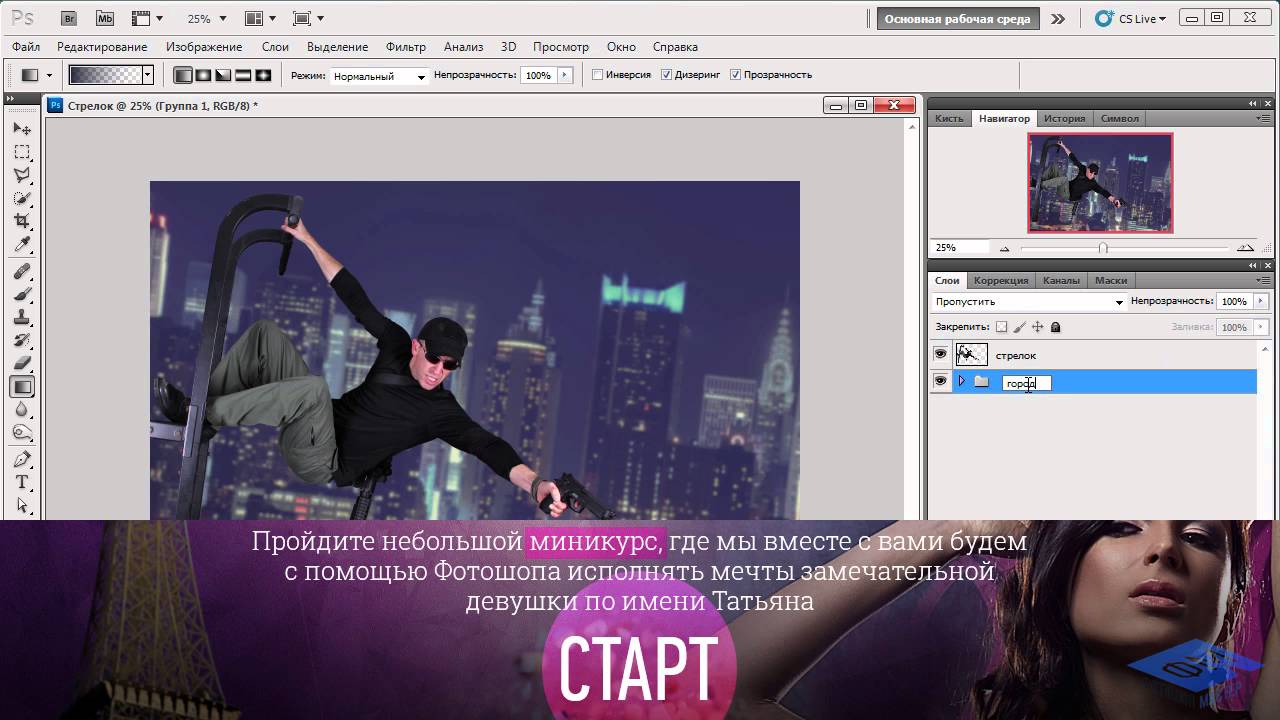The width and height of the screenshot is (1280, 720).
Task: Choose the Angle gradient style
Action: click(x=223, y=75)
